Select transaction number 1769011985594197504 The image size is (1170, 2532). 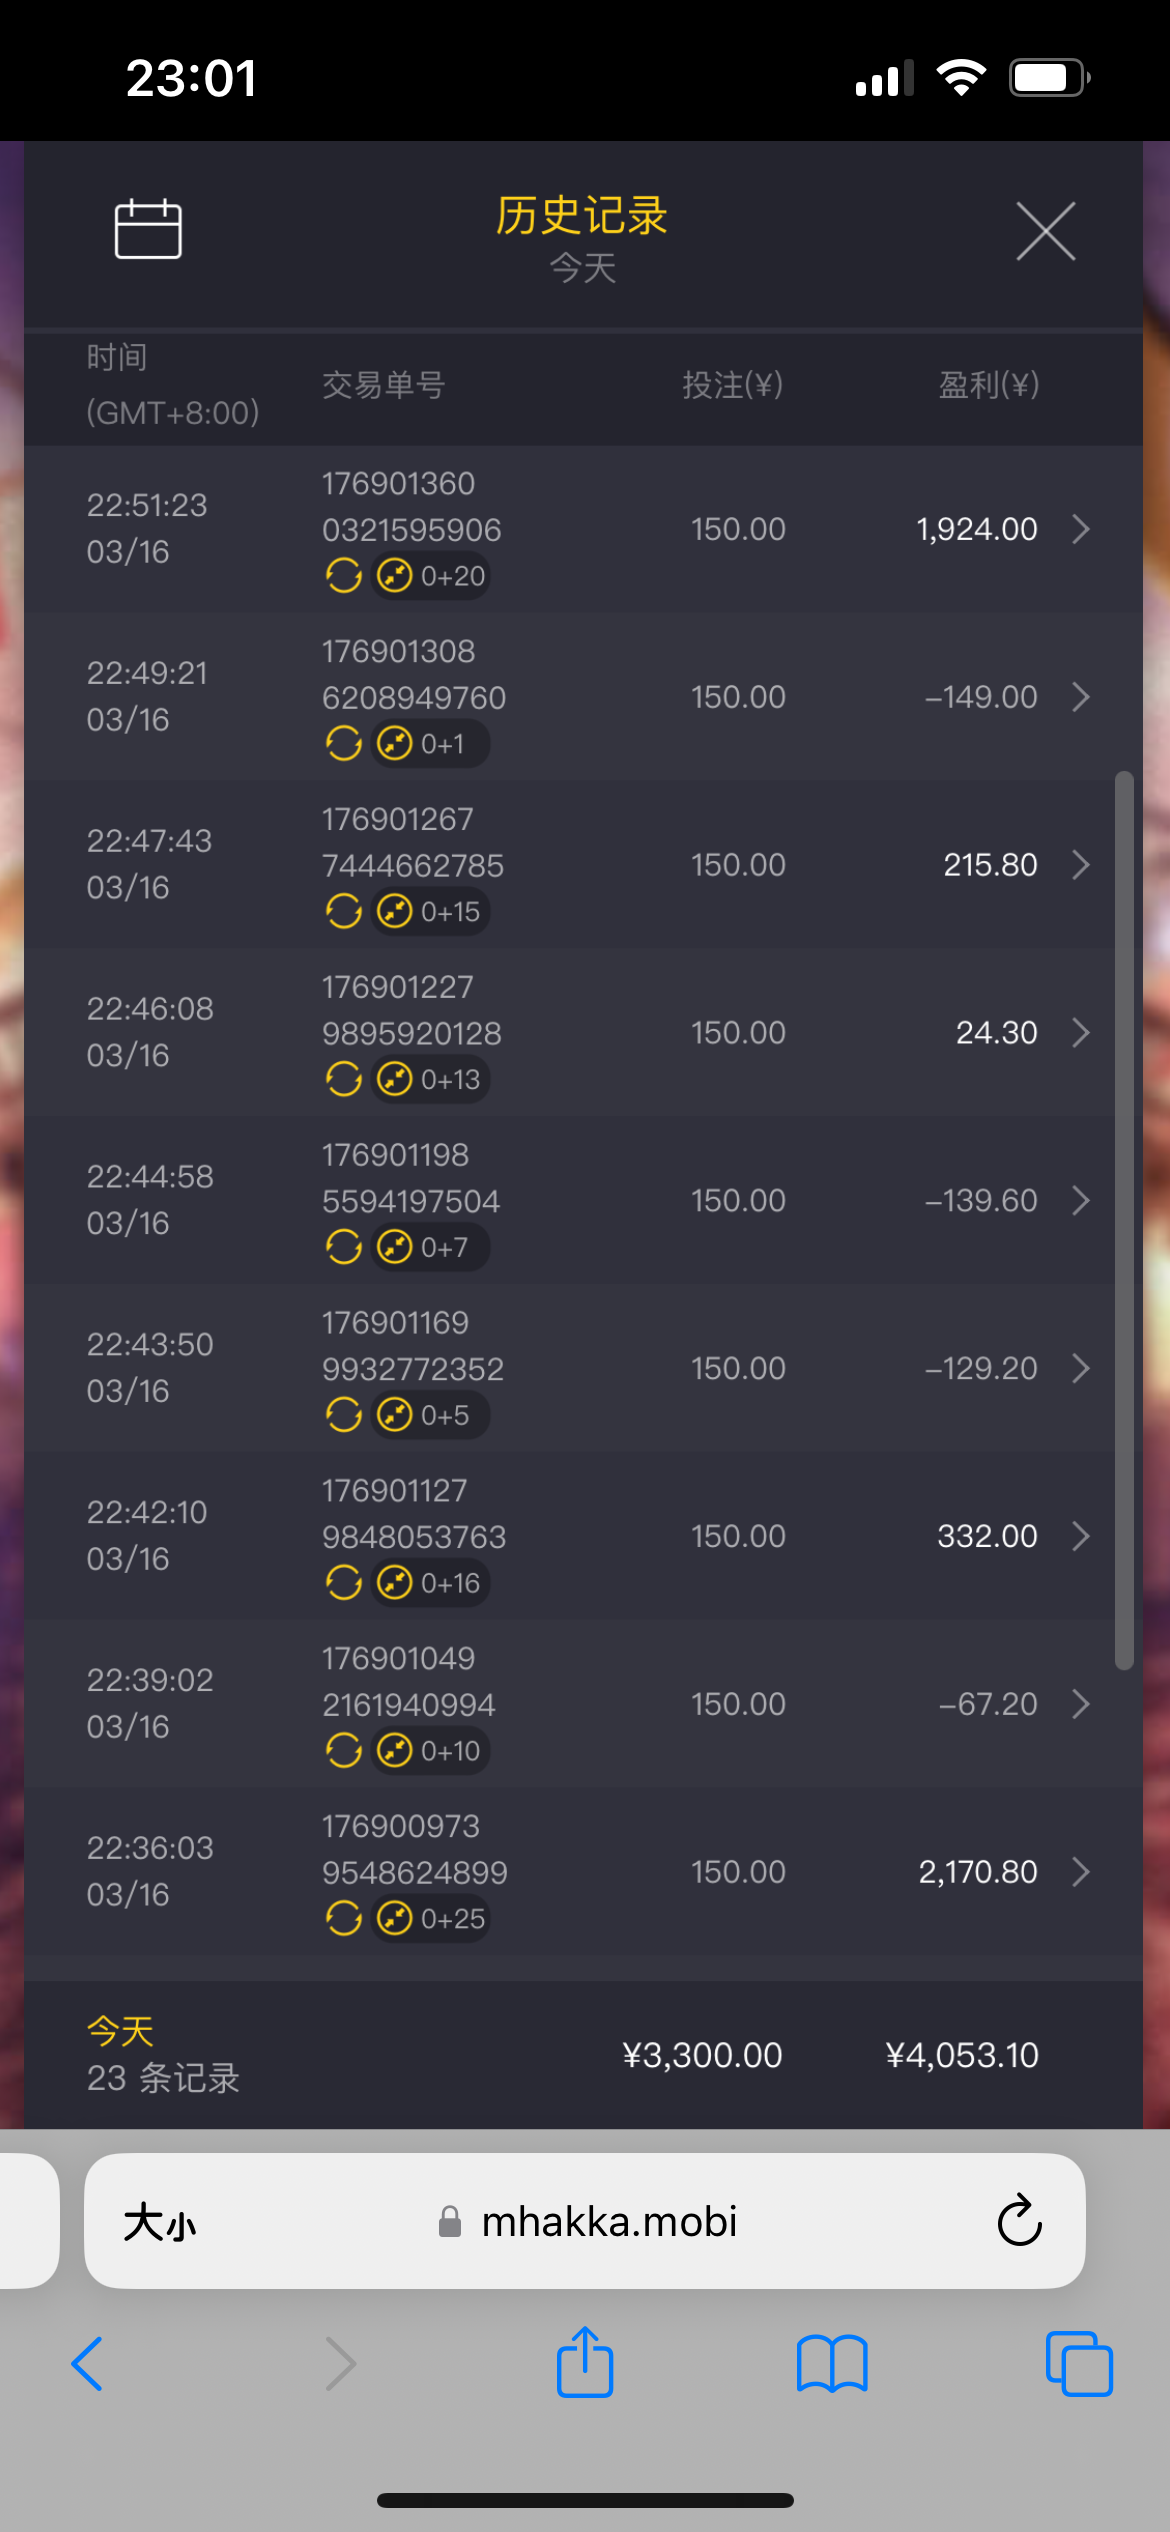[x=410, y=1178]
